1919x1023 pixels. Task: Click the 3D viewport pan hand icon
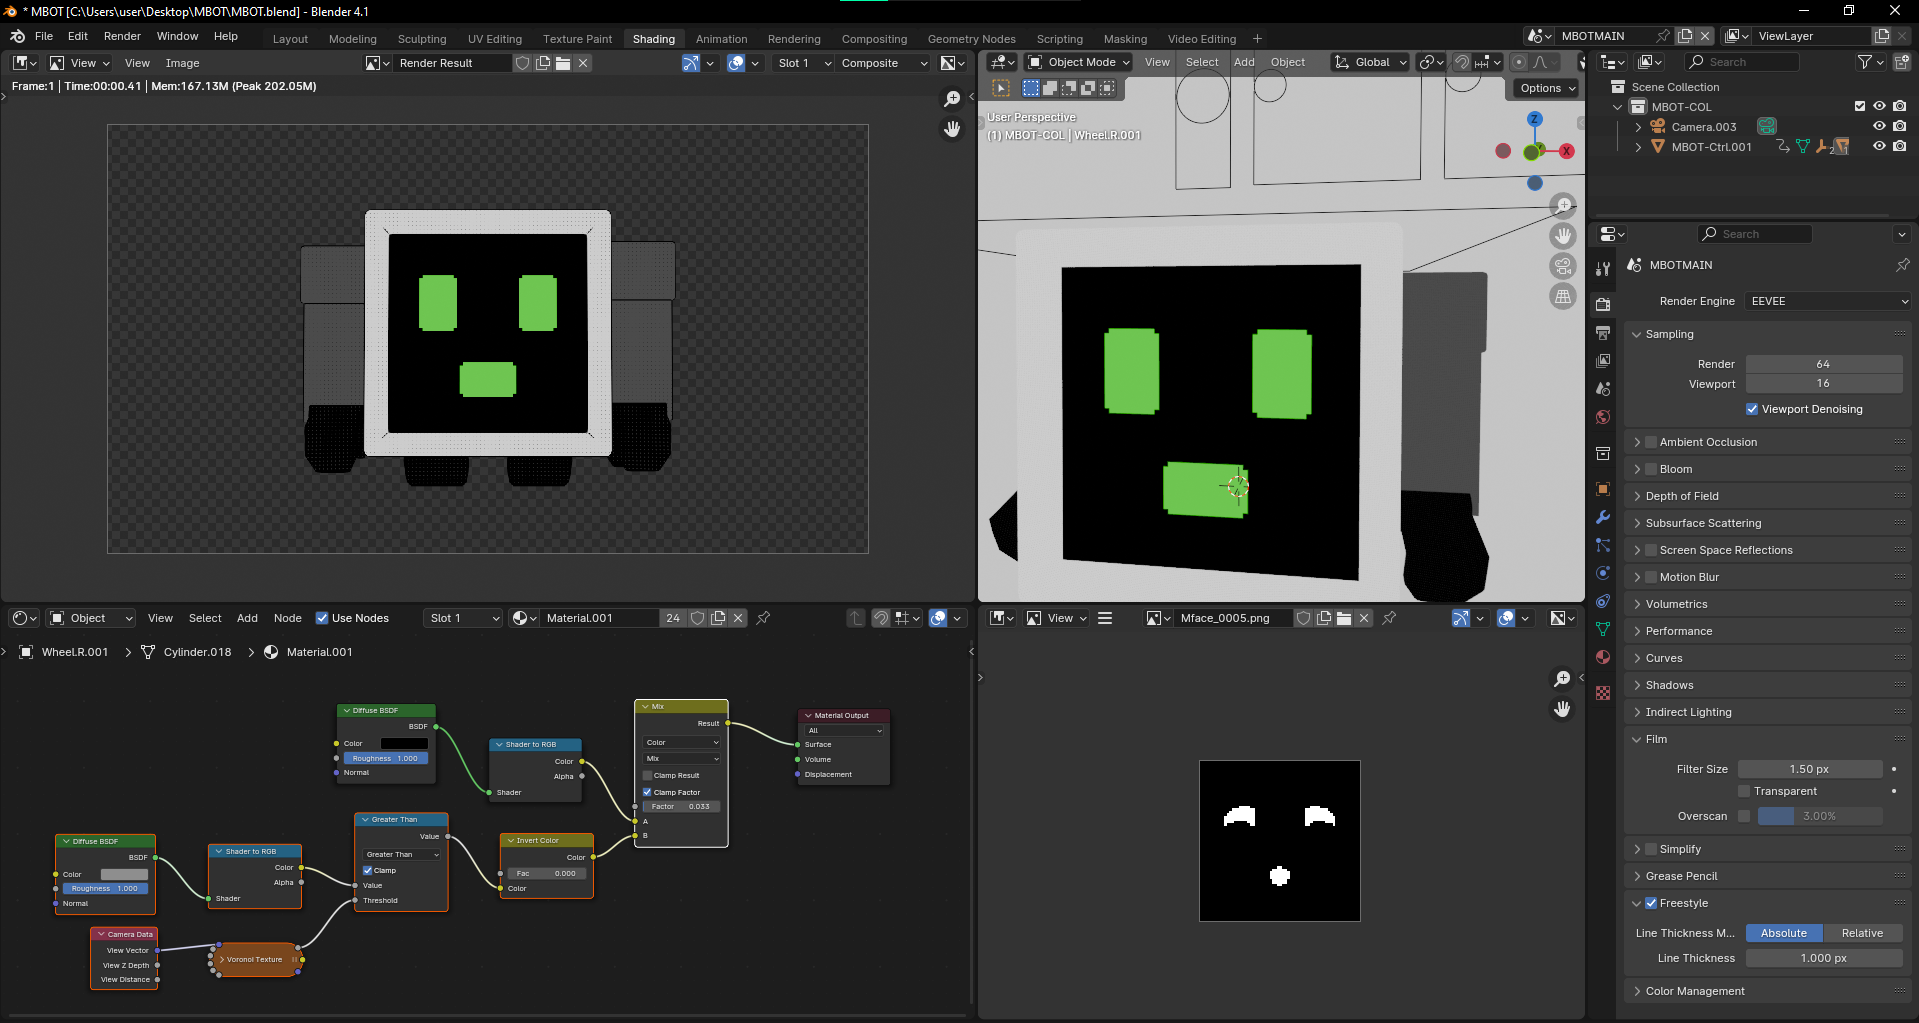click(x=1563, y=236)
